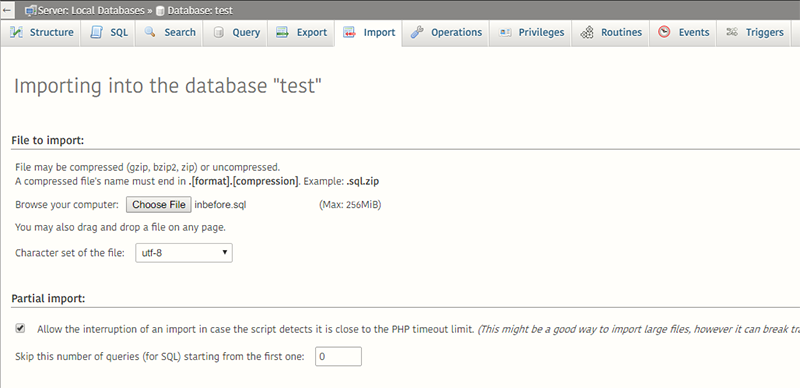Select the Import tab
This screenshot has height=388, width=800.
tap(368, 32)
